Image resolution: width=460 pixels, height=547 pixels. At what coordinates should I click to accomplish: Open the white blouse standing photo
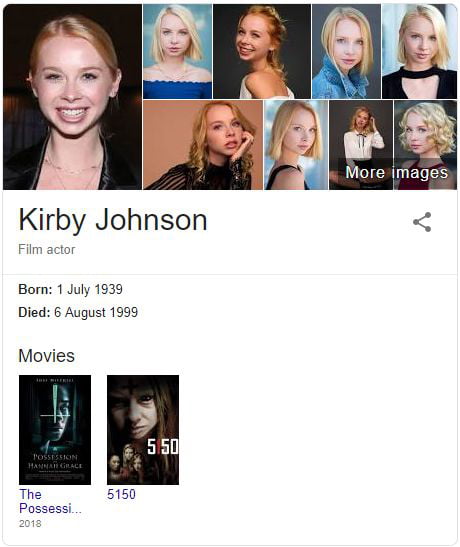tap(361, 145)
